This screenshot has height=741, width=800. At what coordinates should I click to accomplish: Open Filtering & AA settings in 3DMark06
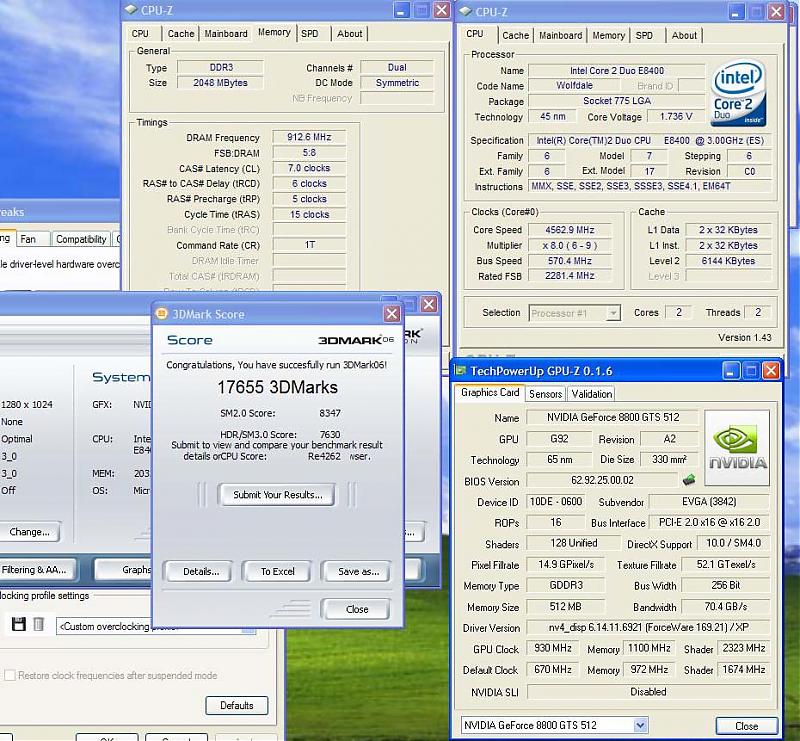click(x=36, y=570)
